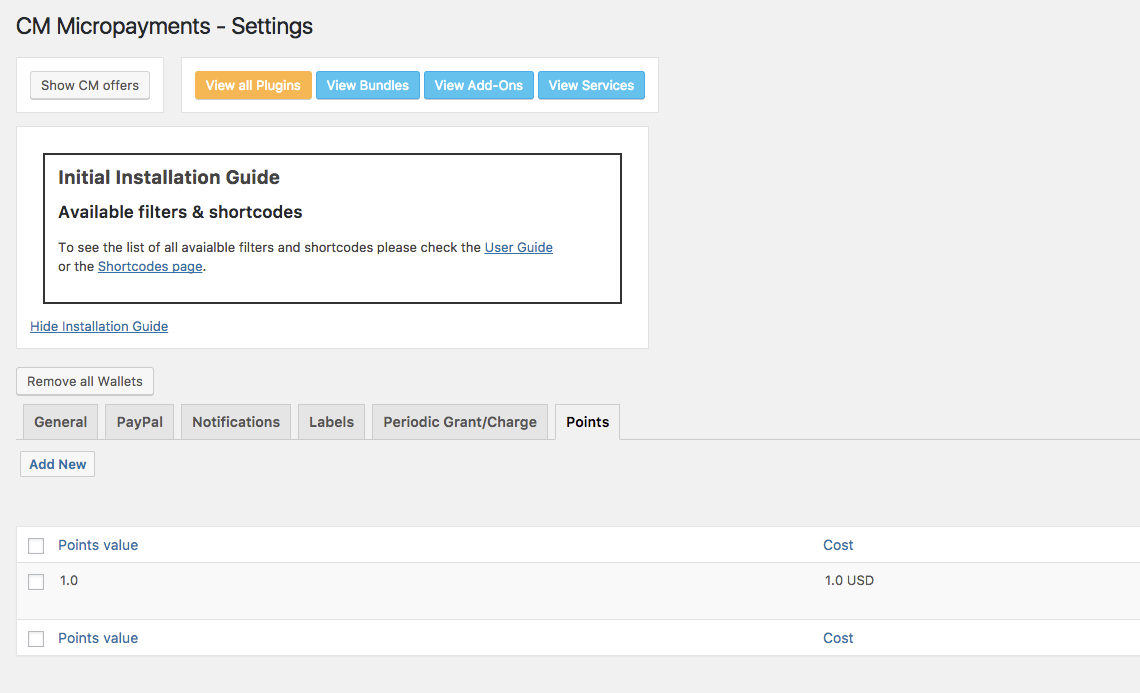The image size is (1140, 693).
Task: Follow the Shortcodes page link
Action: pos(150,267)
